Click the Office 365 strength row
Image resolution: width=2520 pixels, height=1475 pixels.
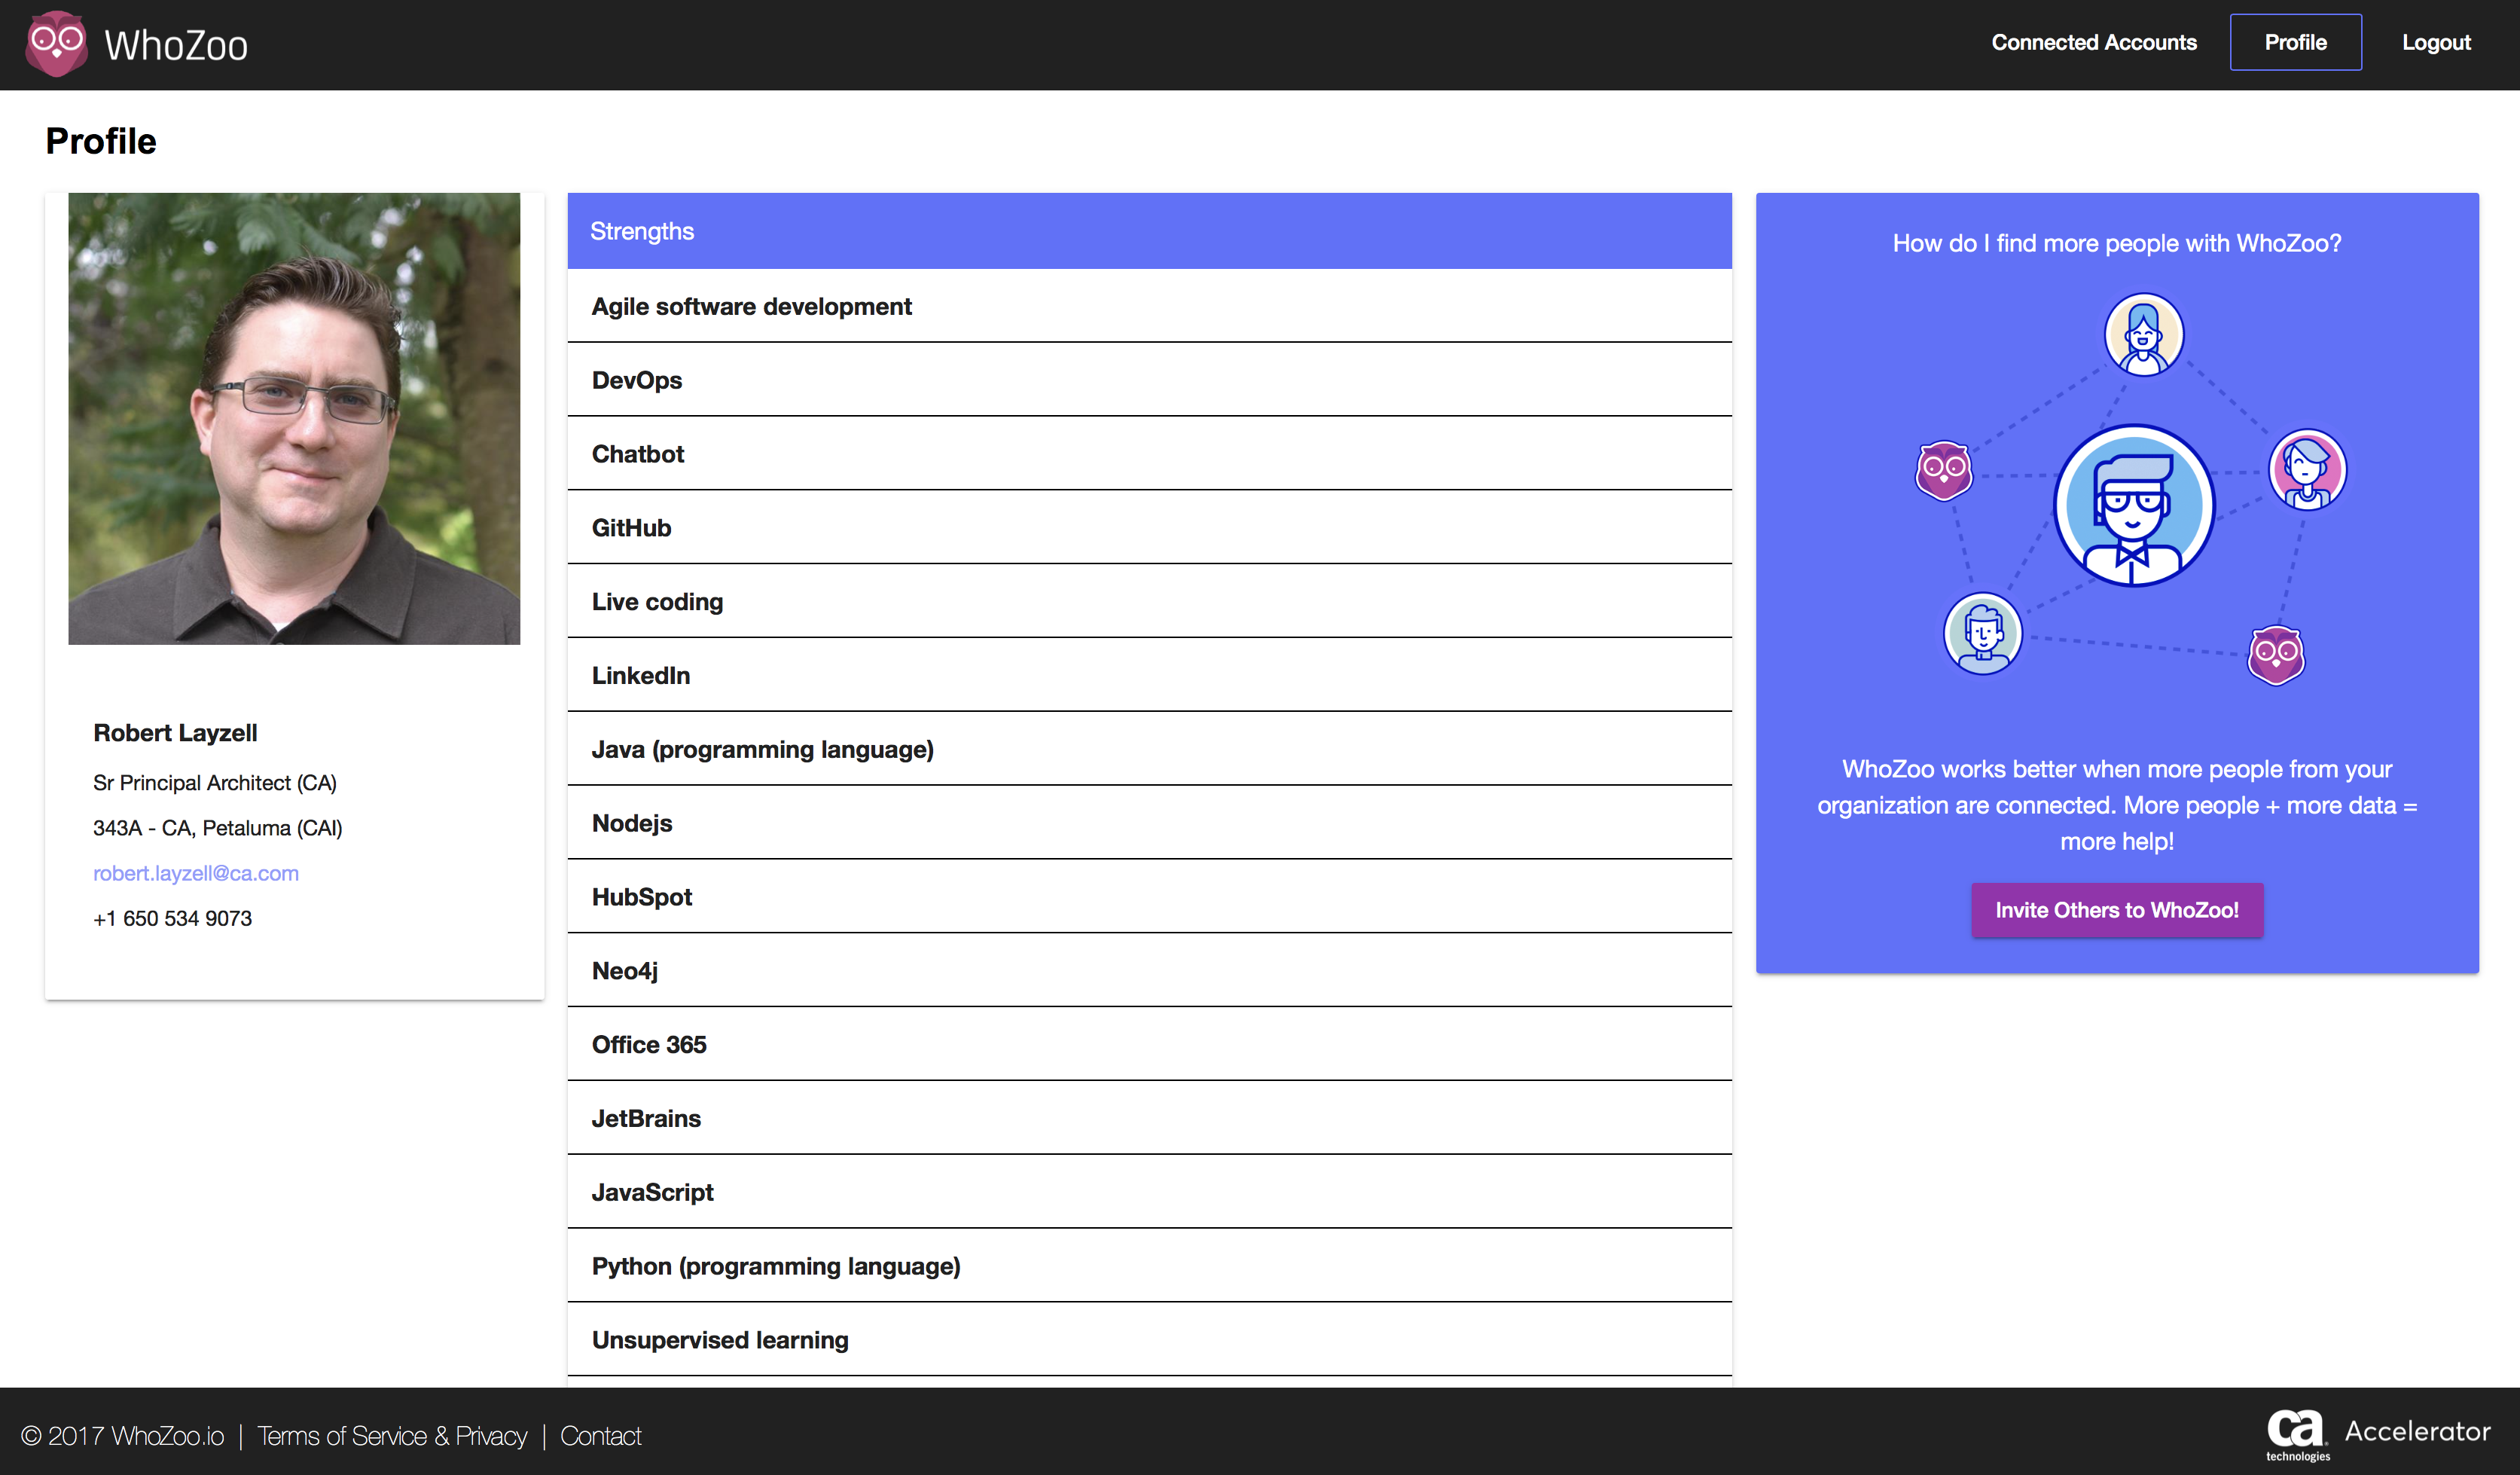tap(1149, 1045)
